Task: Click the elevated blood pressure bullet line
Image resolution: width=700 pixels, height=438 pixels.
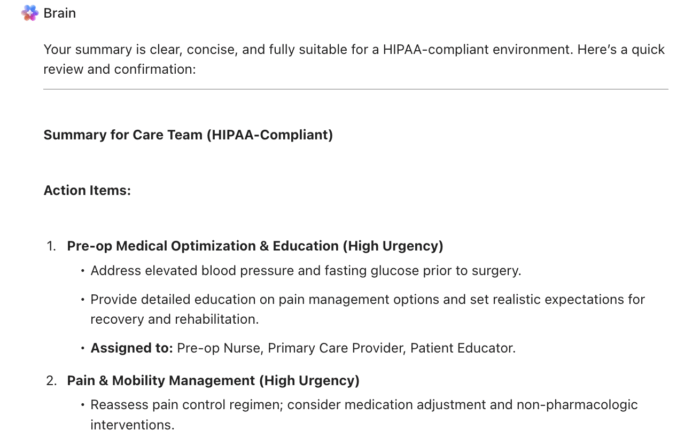Action: [x=306, y=271]
